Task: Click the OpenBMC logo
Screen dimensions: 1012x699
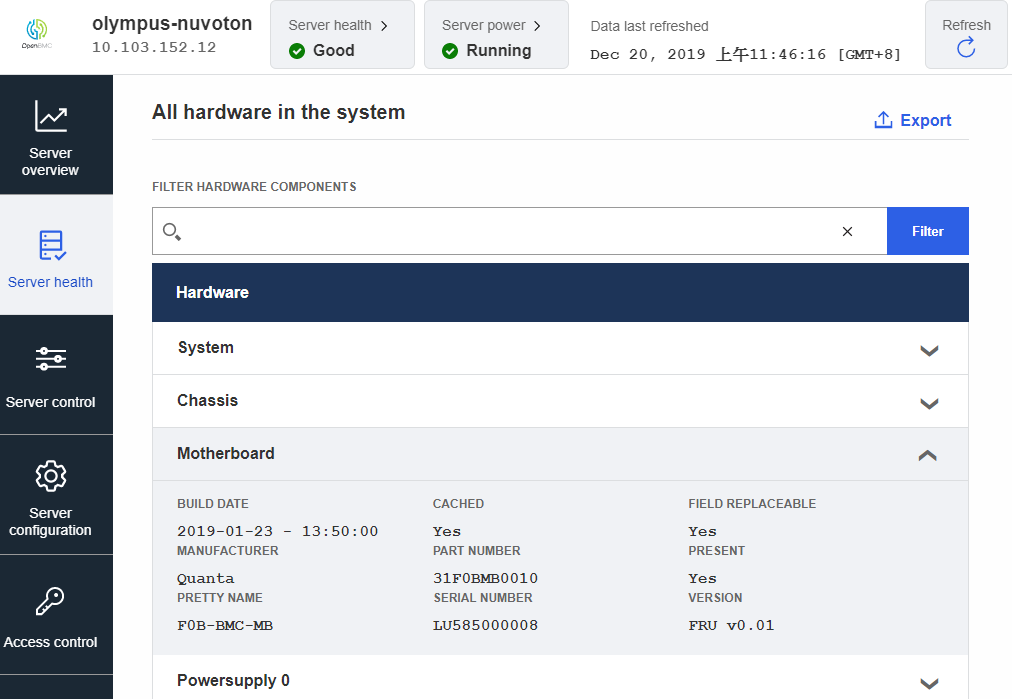Action: point(35,34)
